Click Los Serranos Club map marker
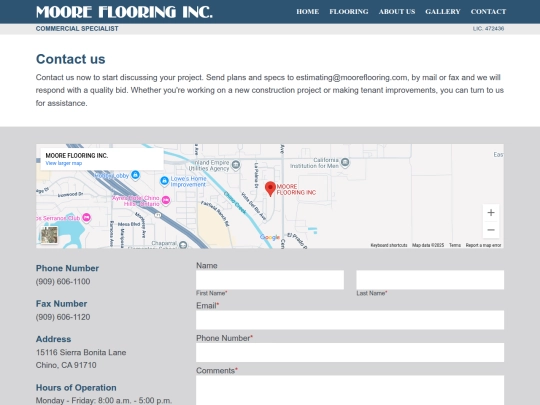Screen dimensions: 540x405 pos(86,217)
